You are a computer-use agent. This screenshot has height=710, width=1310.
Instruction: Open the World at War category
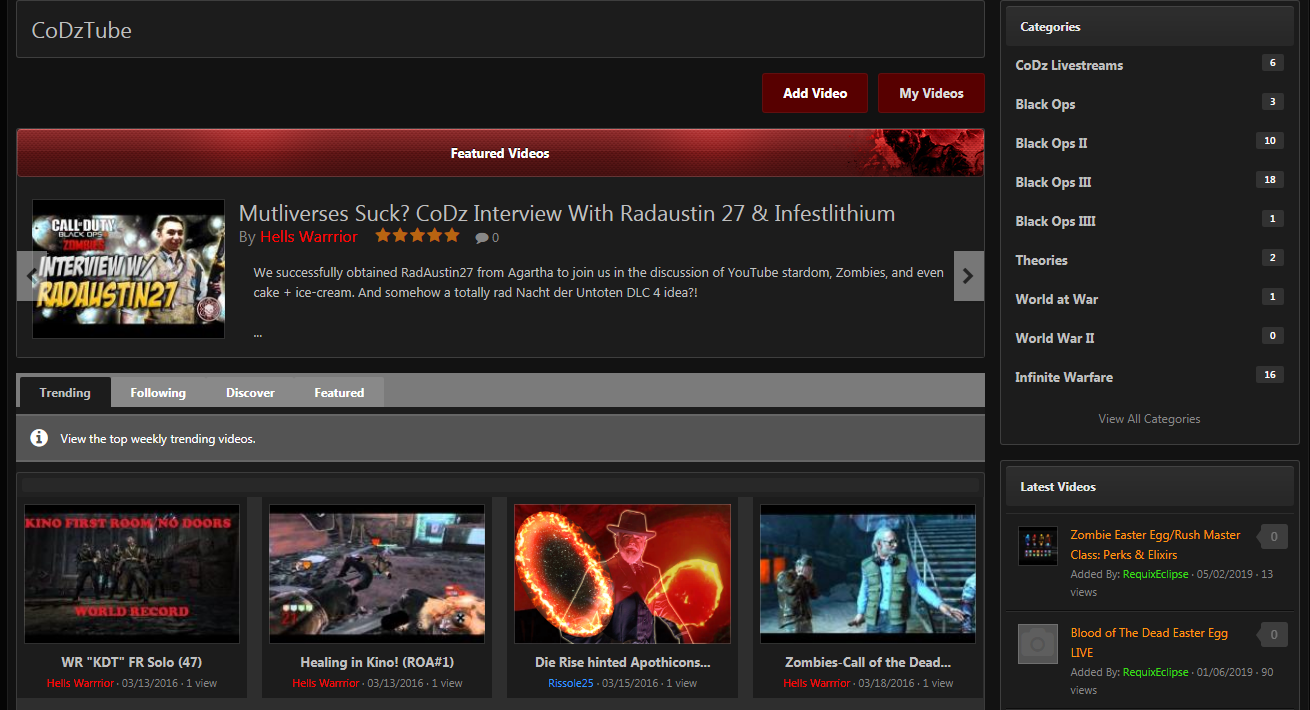click(x=1056, y=299)
